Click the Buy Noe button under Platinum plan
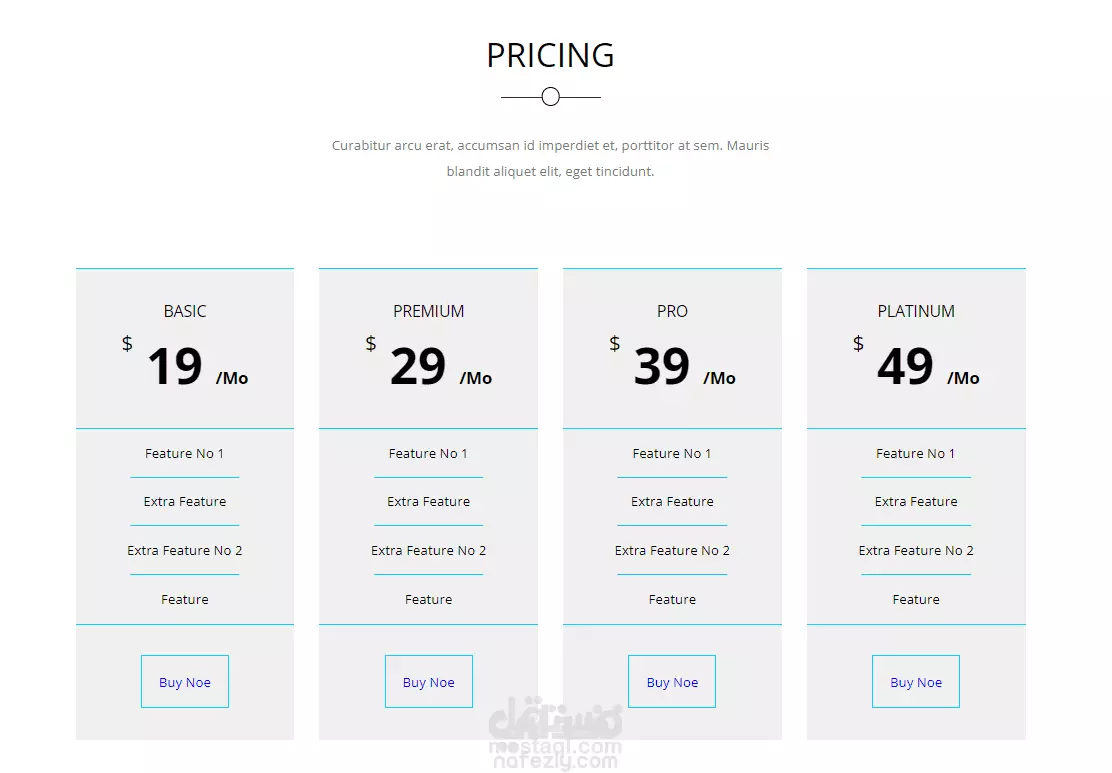Screen dimensions: 1112x773 [x=916, y=682]
